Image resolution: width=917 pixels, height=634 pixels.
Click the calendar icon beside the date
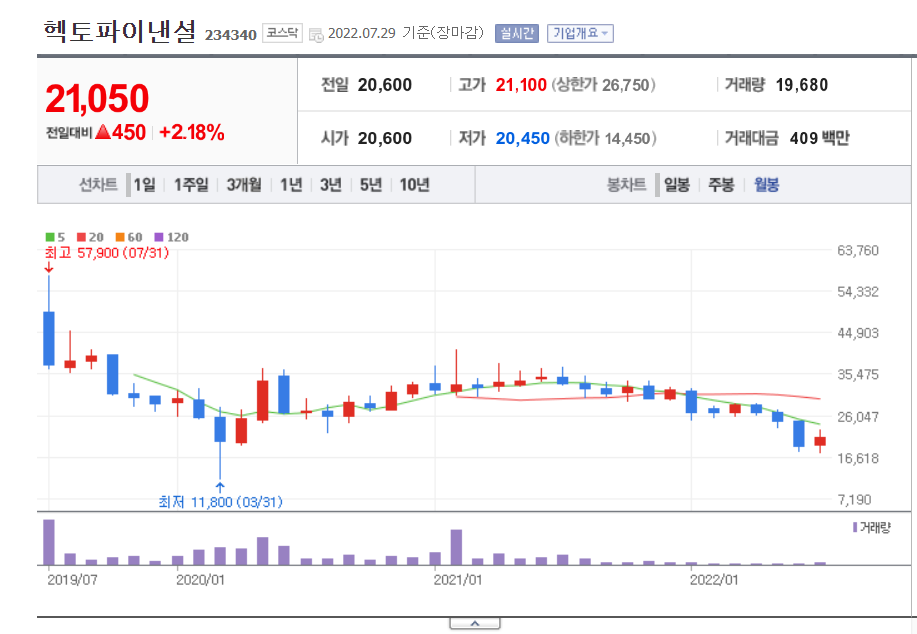click(x=316, y=35)
